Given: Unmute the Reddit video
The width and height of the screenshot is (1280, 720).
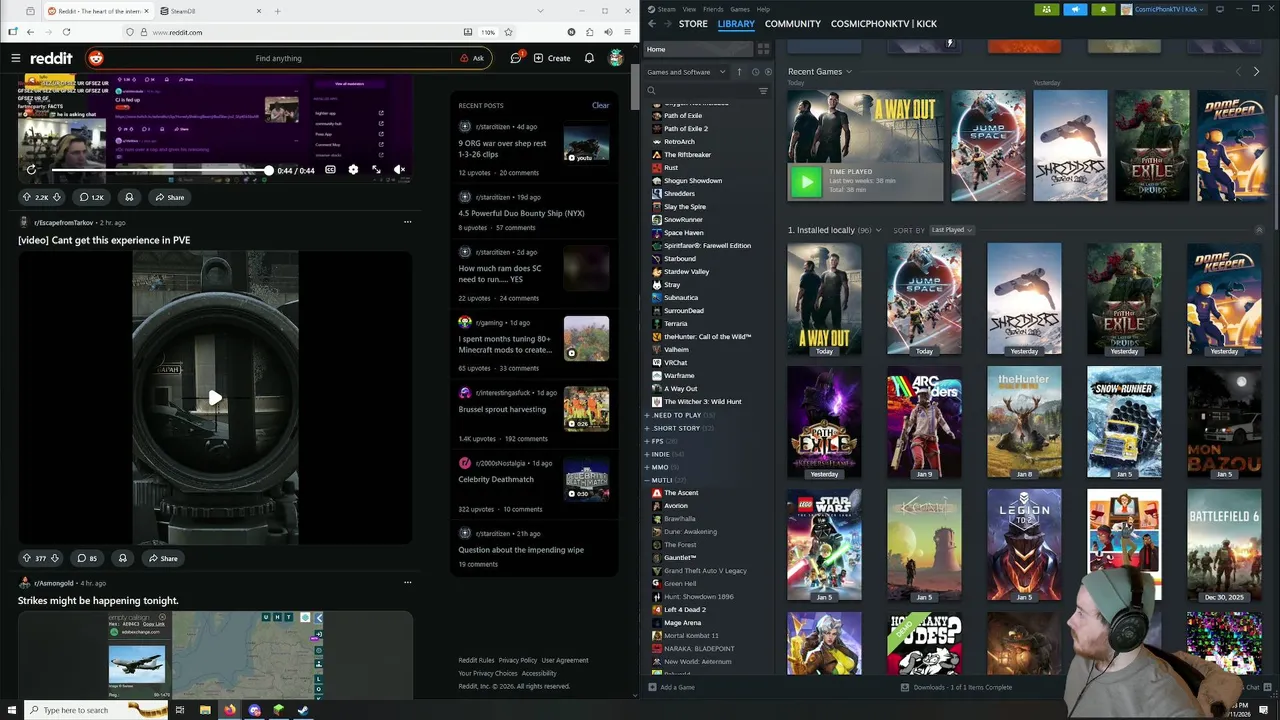Looking at the screenshot, I should coord(399,170).
